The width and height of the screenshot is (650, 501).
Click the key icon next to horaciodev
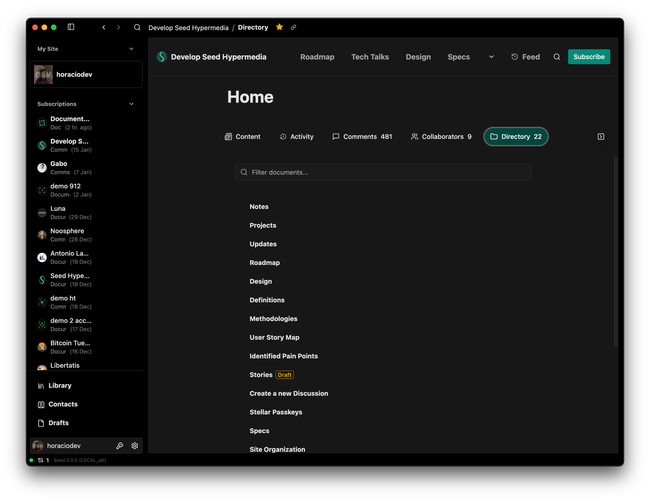pos(120,446)
